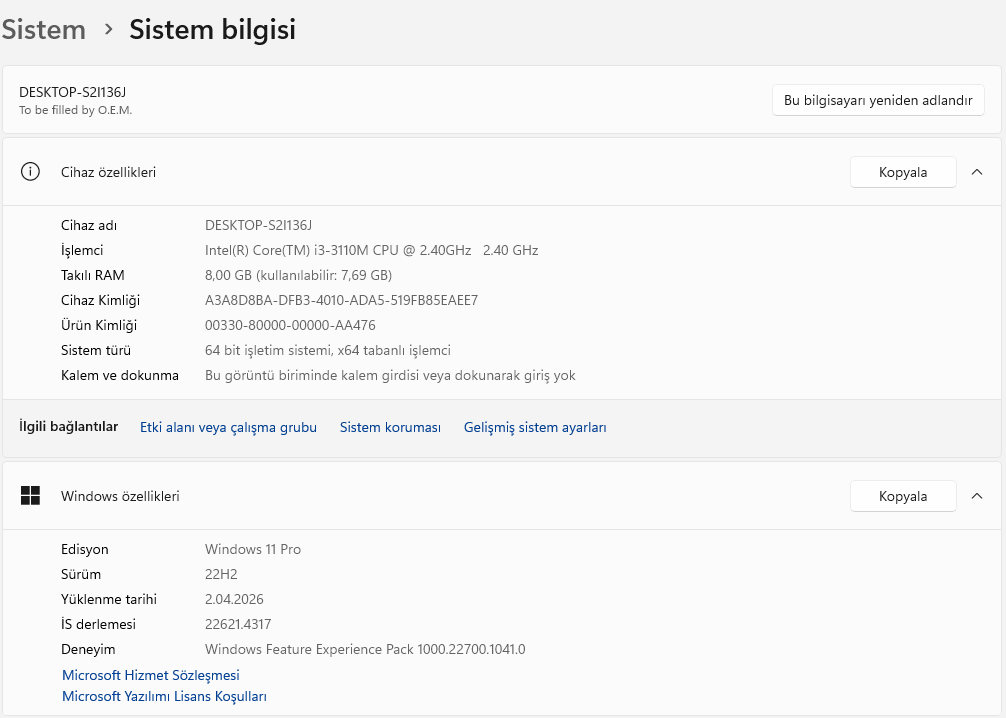Select product ID 00330-80000-00000-AA476

coord(290,325)
